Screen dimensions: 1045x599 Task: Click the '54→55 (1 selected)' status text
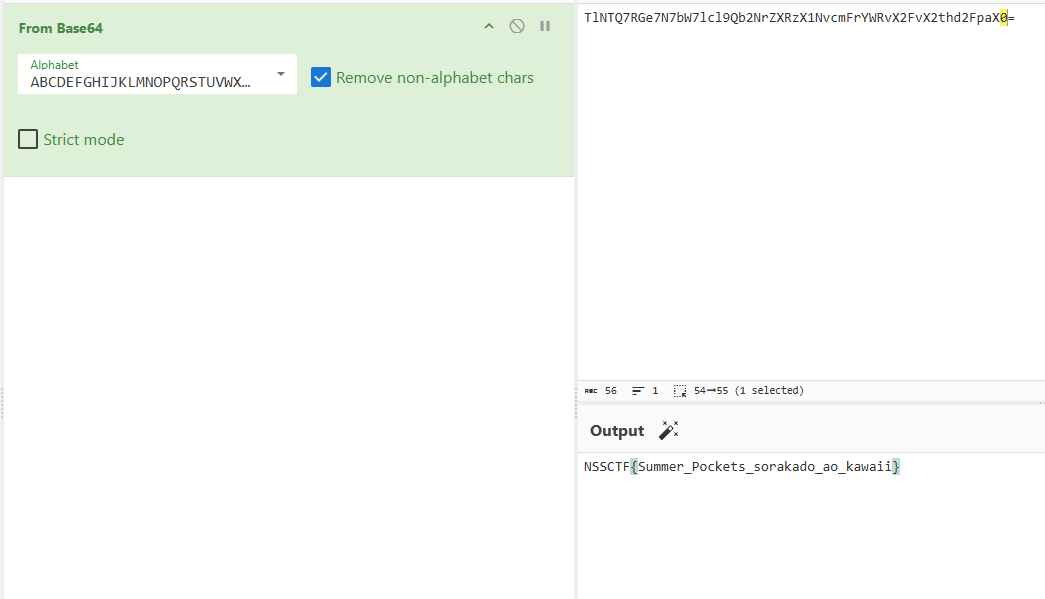click(x=748, y=391)
